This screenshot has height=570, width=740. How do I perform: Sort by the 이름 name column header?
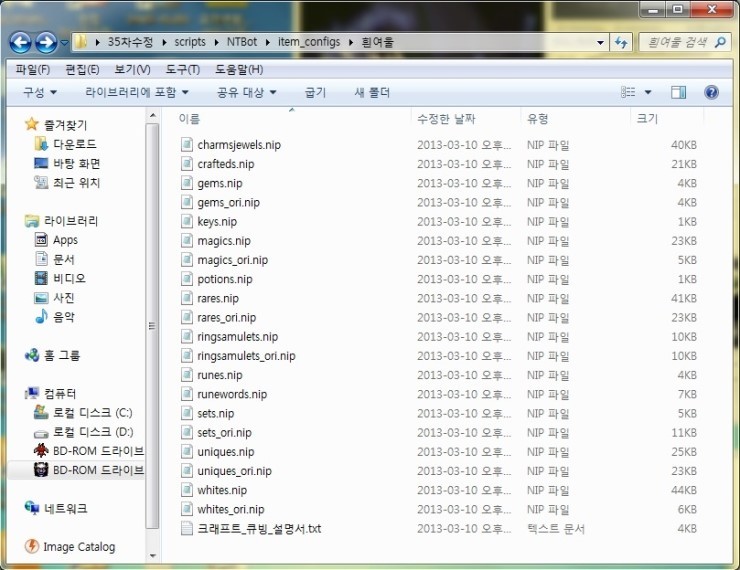[189, 119]
